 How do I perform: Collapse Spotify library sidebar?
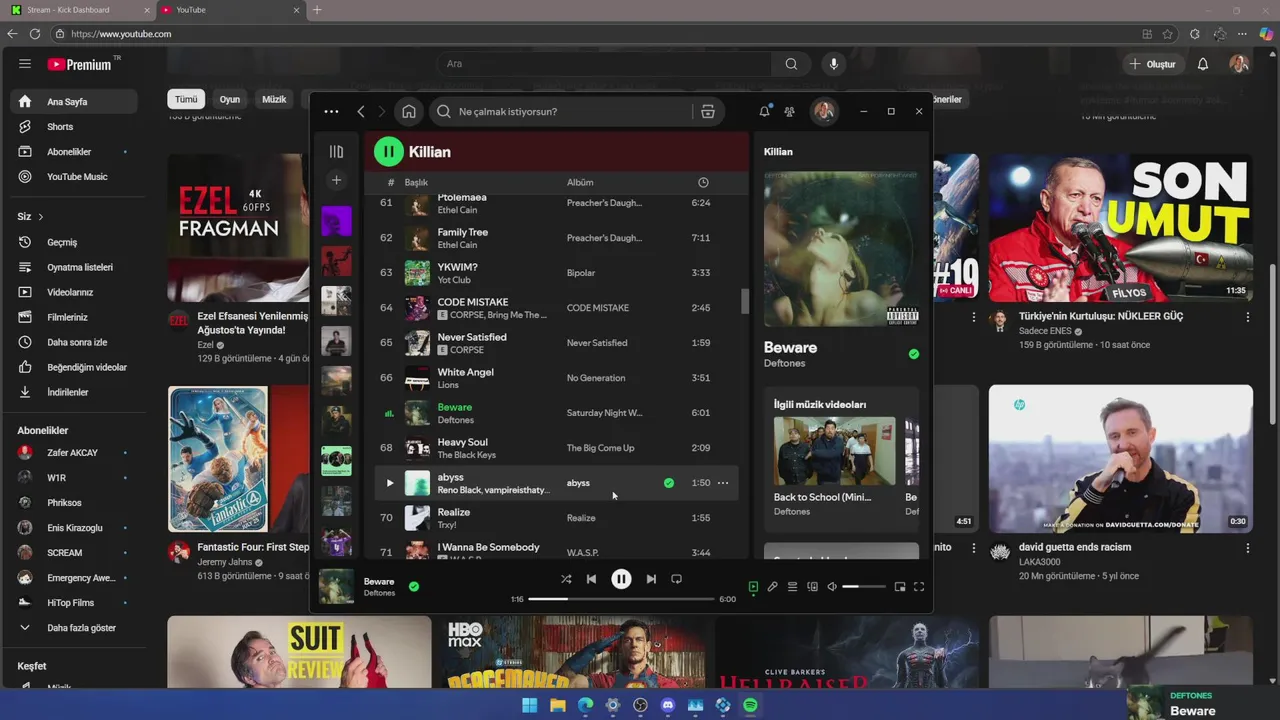[336, 152]
